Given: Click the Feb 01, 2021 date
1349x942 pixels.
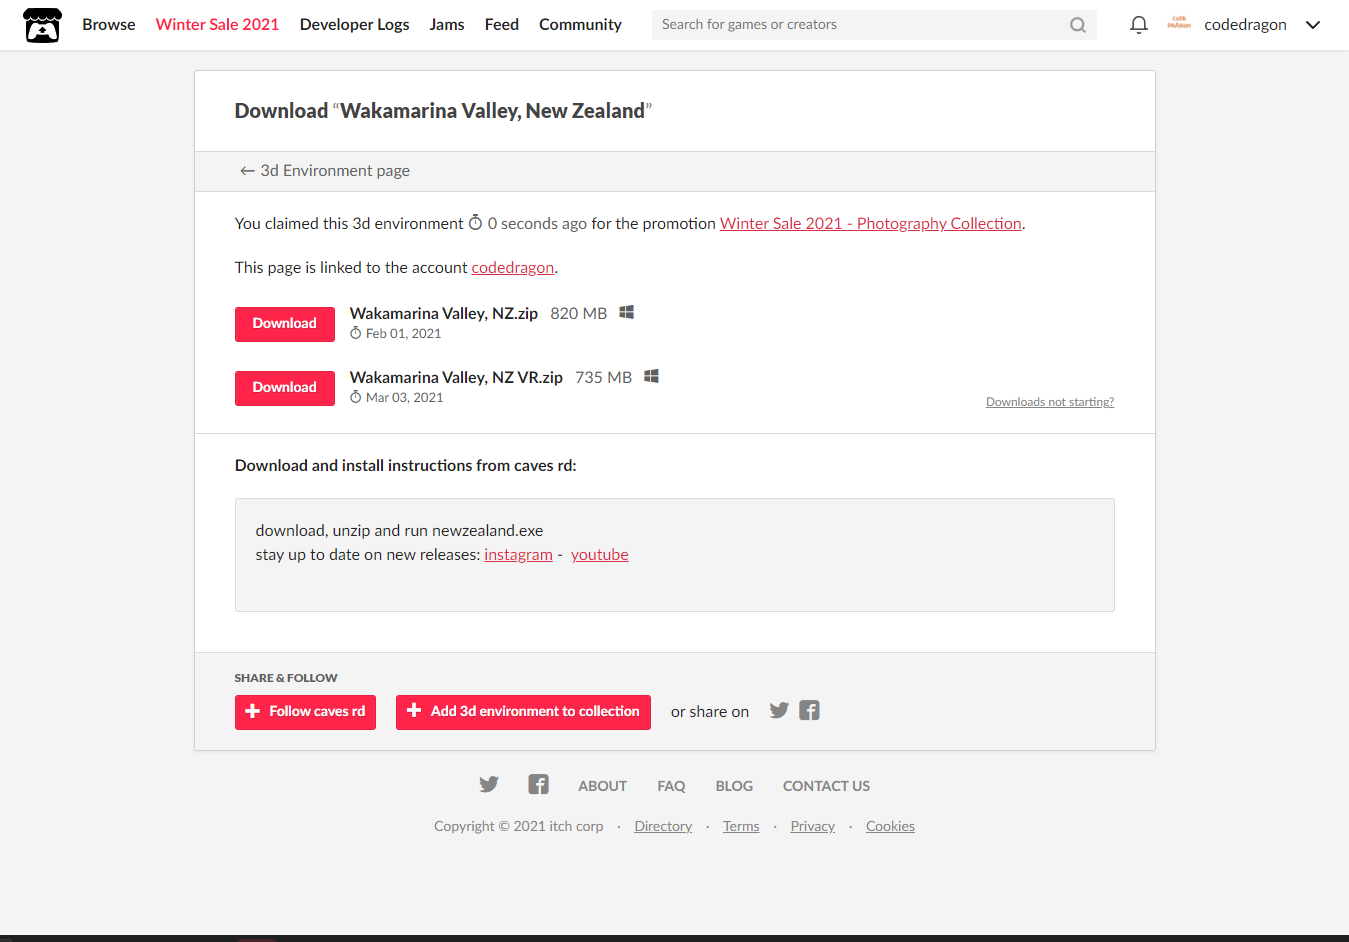Looking at the screenshot, I should click(404, 334).
